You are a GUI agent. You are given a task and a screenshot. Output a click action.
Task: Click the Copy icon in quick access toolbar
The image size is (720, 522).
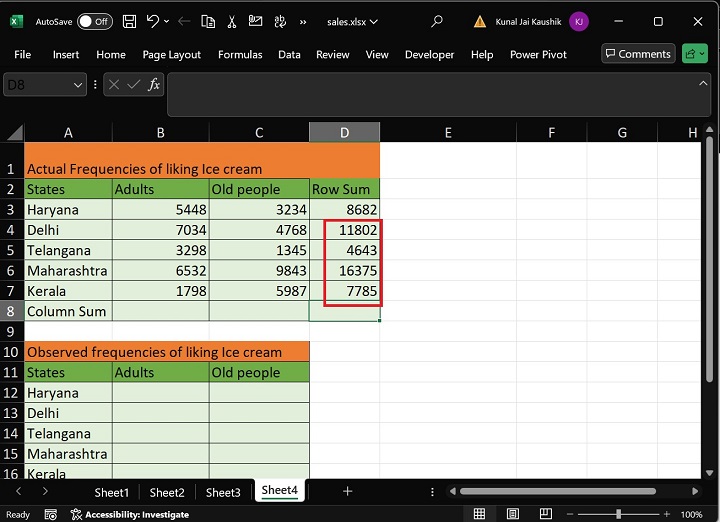tap(208, 21)
